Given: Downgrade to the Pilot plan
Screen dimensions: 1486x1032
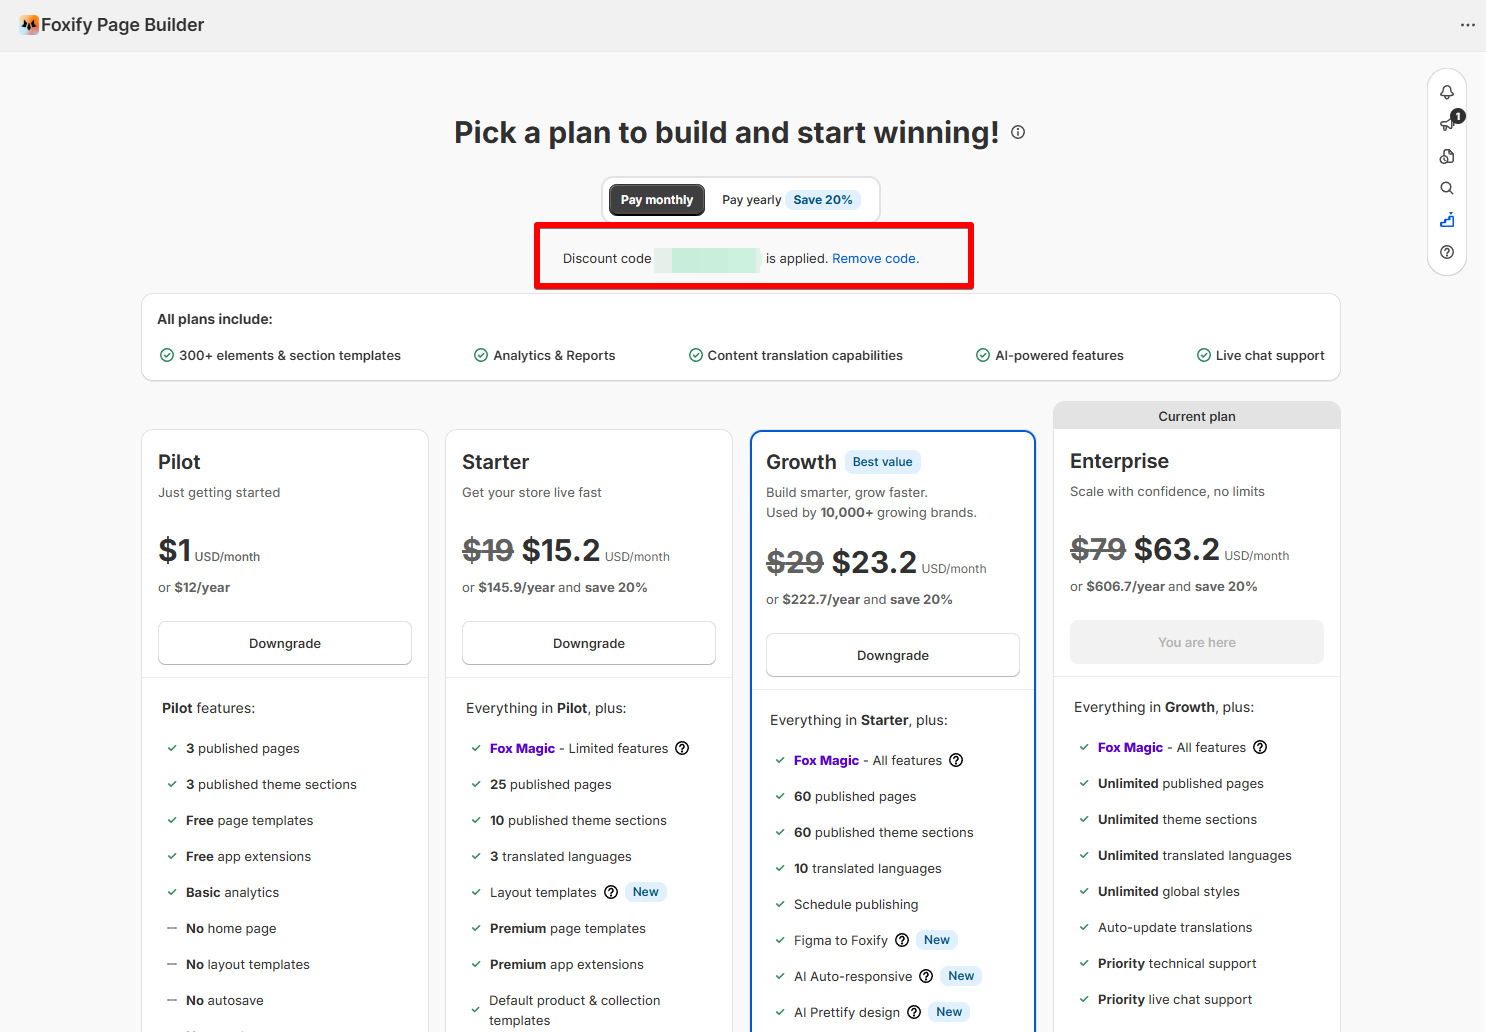Looking at the screenshot, I should 285,643.
